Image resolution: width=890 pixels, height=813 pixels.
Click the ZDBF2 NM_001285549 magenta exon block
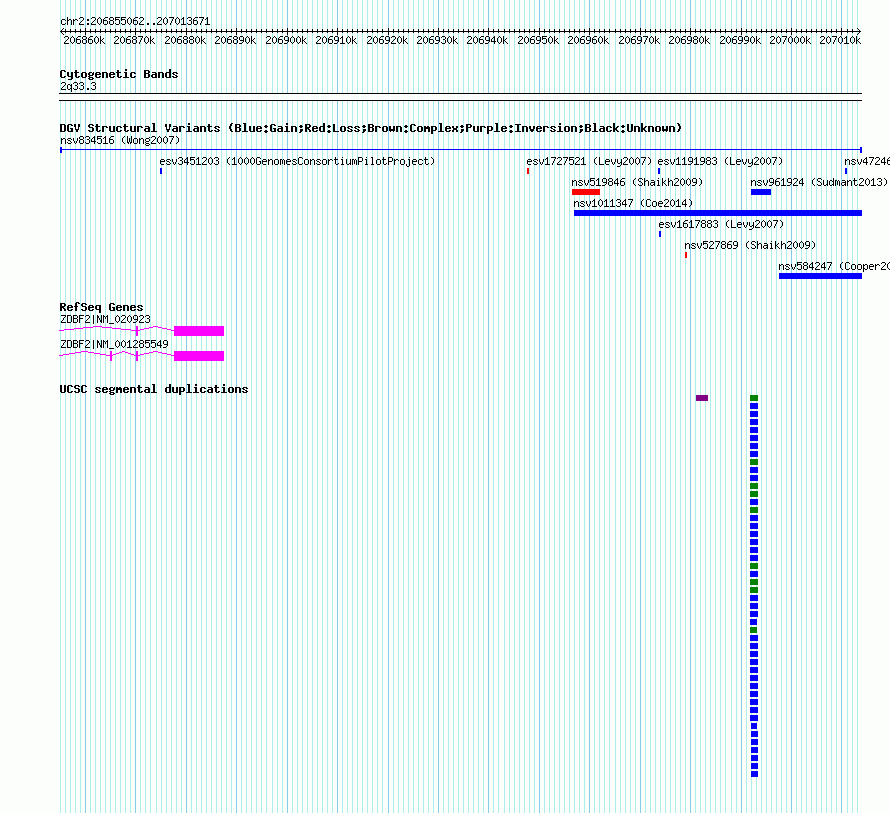[199, 356]
